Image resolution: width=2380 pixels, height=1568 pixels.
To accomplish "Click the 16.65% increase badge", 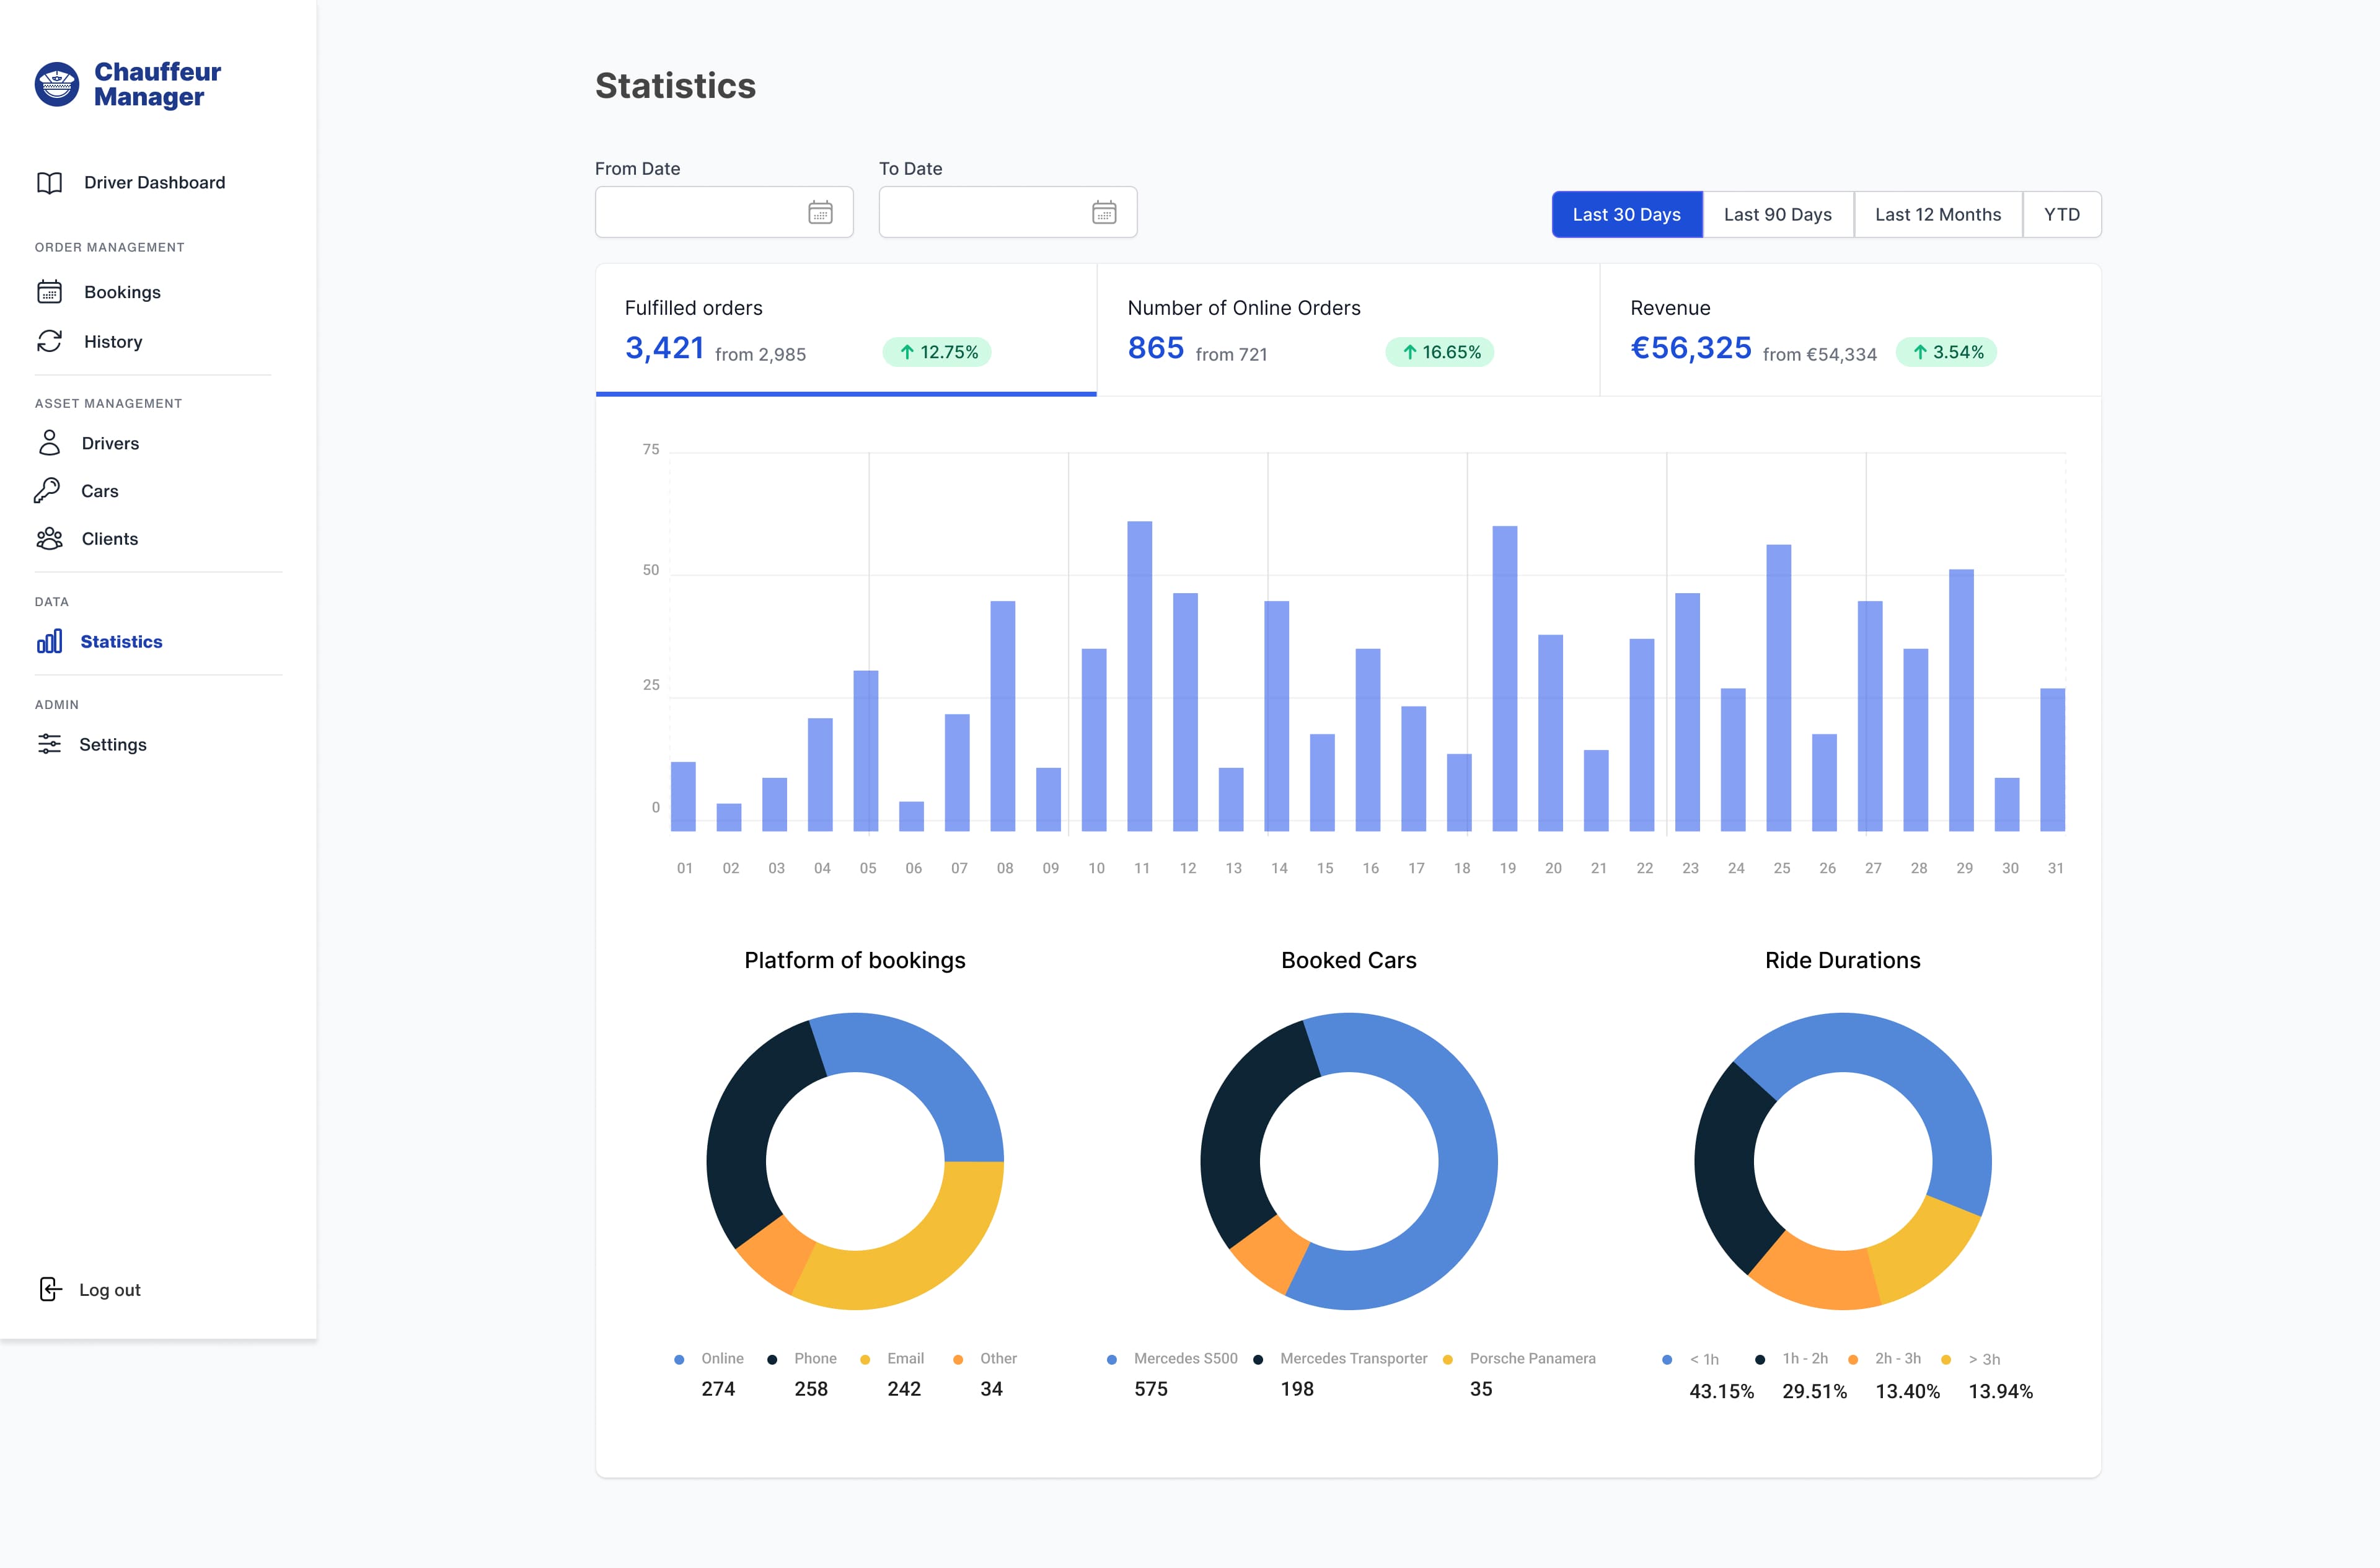I will (1440, 352).
